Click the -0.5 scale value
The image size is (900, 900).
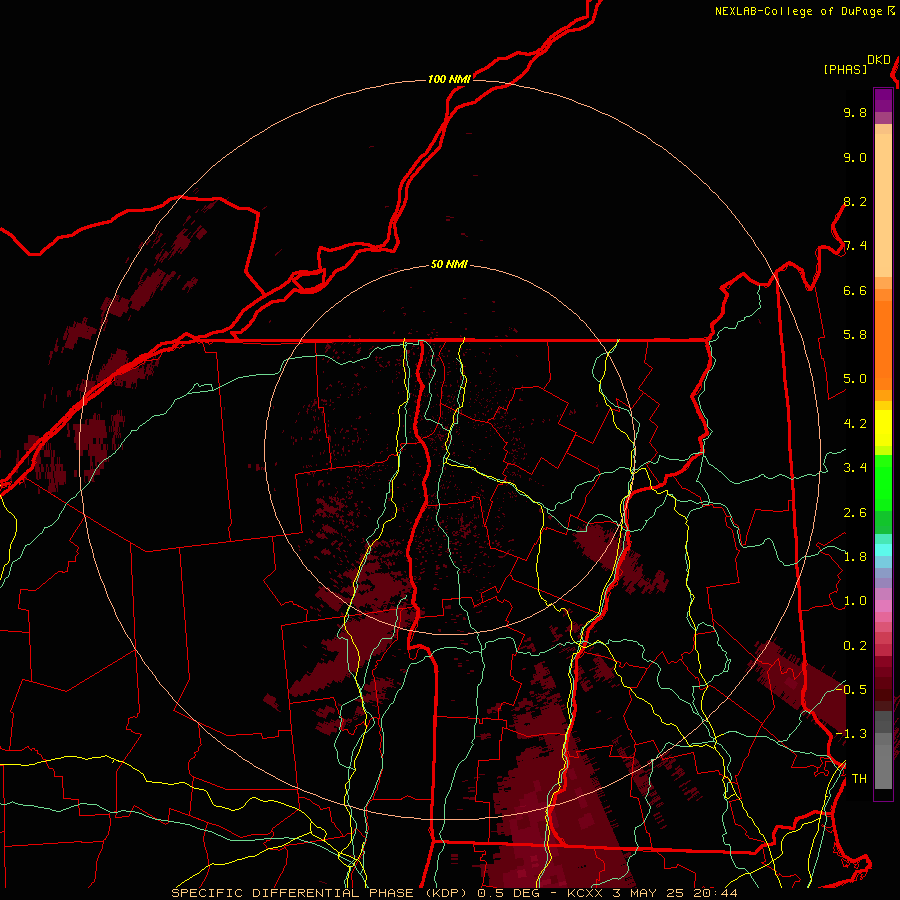[x=851, y=690]
